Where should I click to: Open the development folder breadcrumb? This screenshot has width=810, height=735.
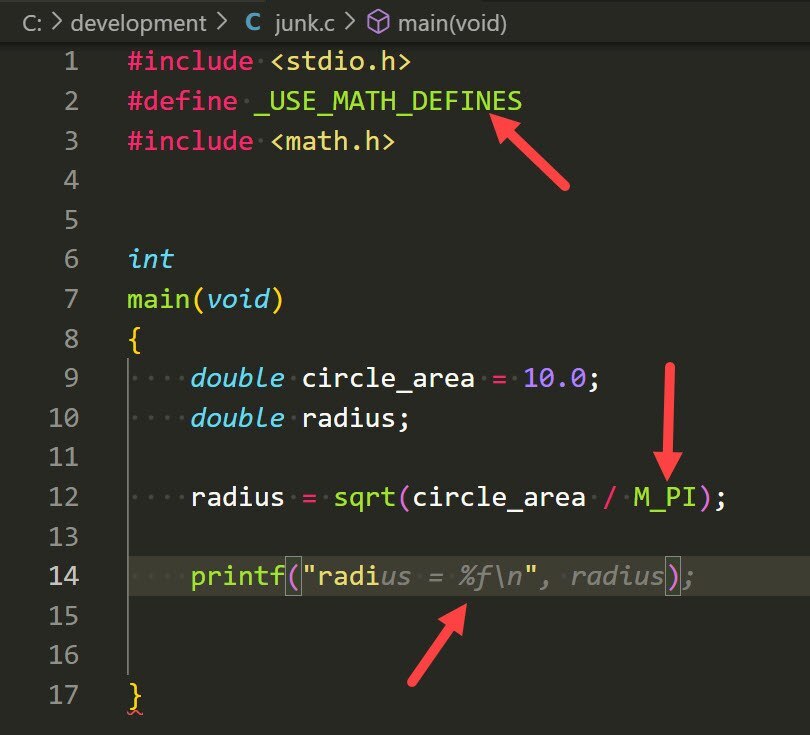click(138, 24)
